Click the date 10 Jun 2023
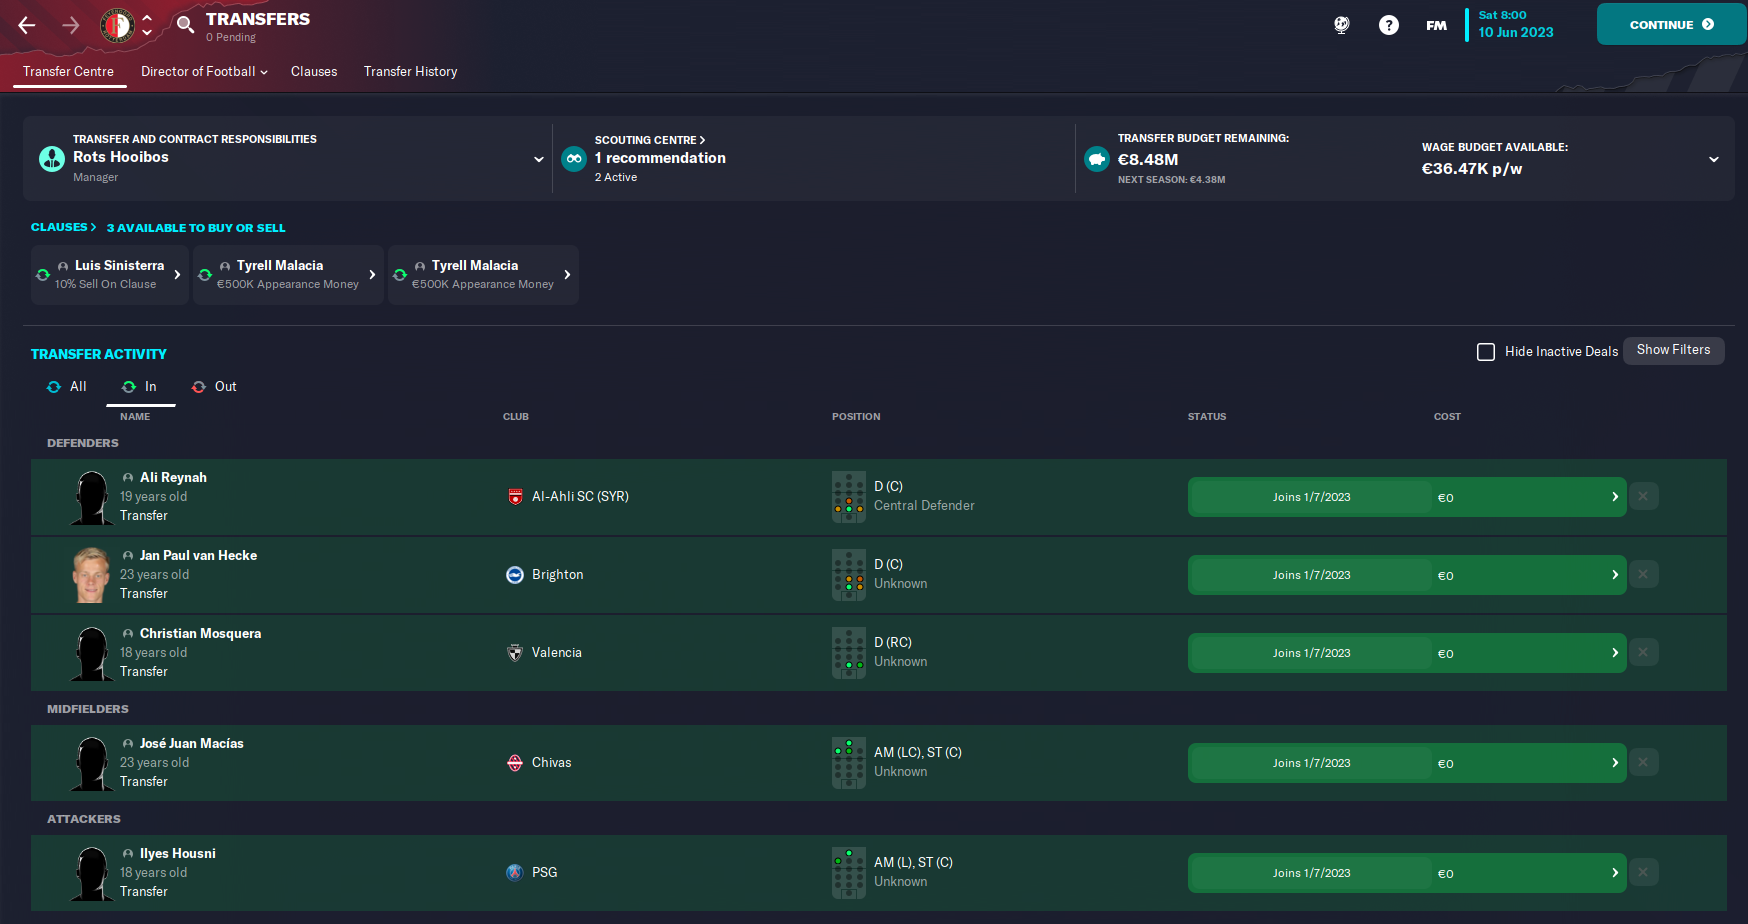The height and width of the screenshot is (924, 1748). pyautogui.click(x=1516, y=33)
